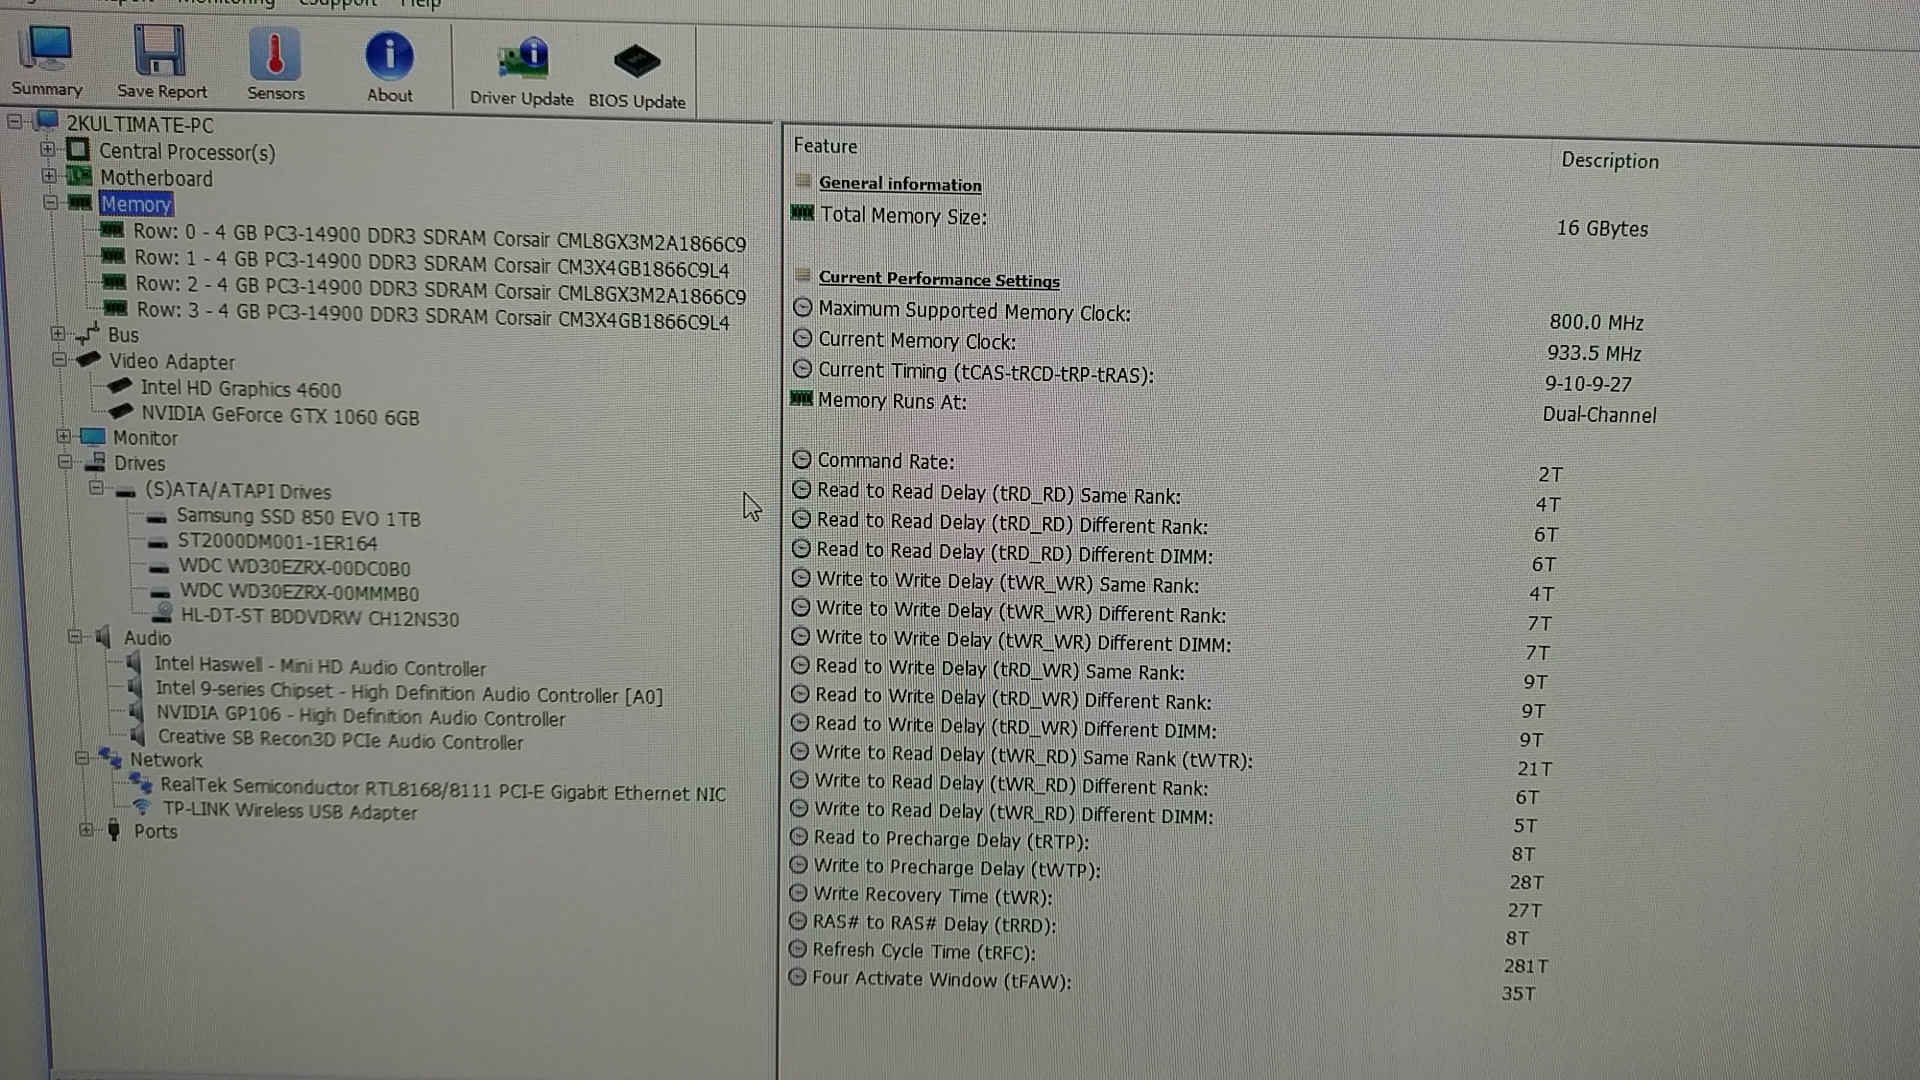Select the Command Rate row
Viewport: 1920px width, 1080px height.
[885, 461]
